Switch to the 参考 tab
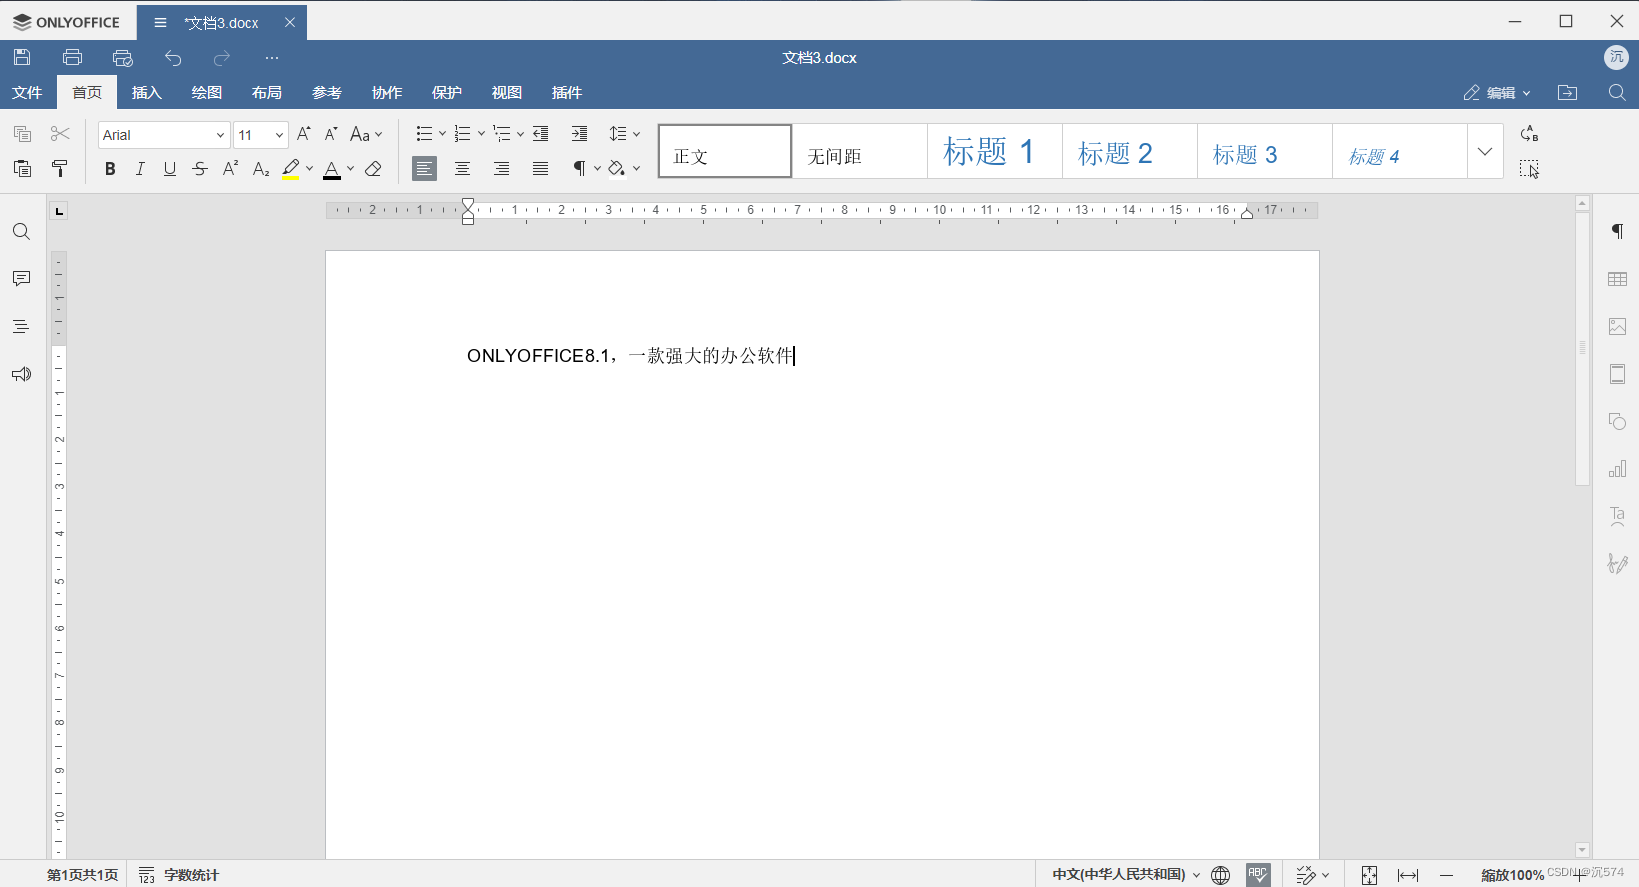 click(x=327, y=93)
